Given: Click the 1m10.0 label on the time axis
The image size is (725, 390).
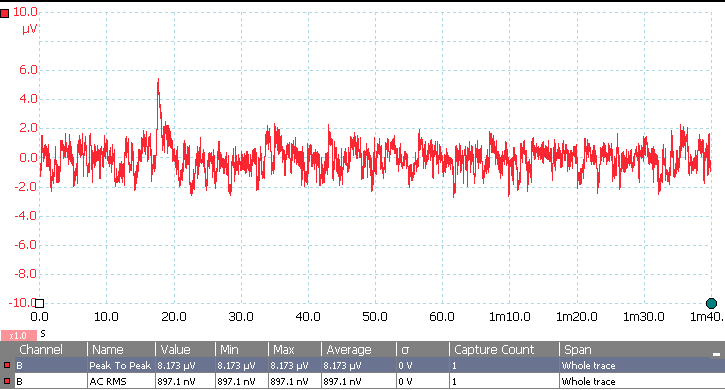Looking at the screenshot, I should [x=510, y=317].
